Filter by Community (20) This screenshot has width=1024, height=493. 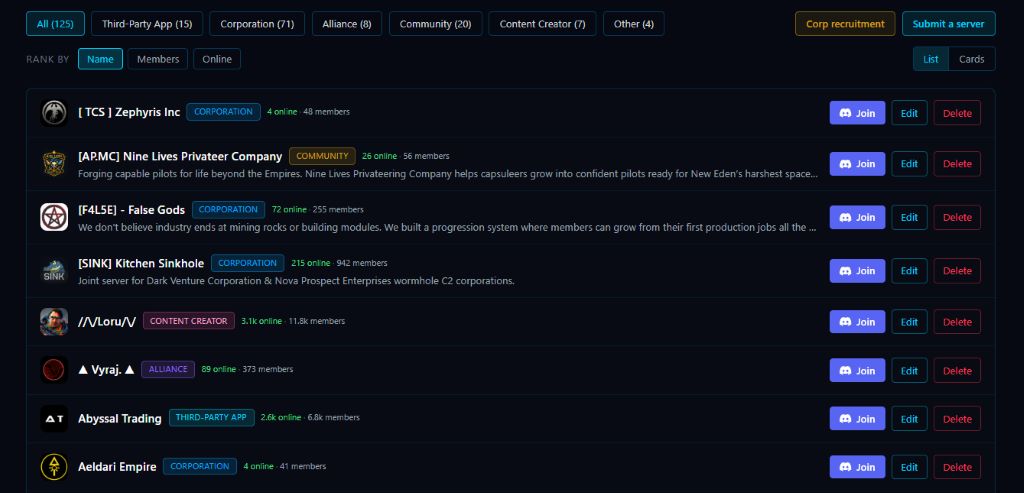(x=436, y=24)
